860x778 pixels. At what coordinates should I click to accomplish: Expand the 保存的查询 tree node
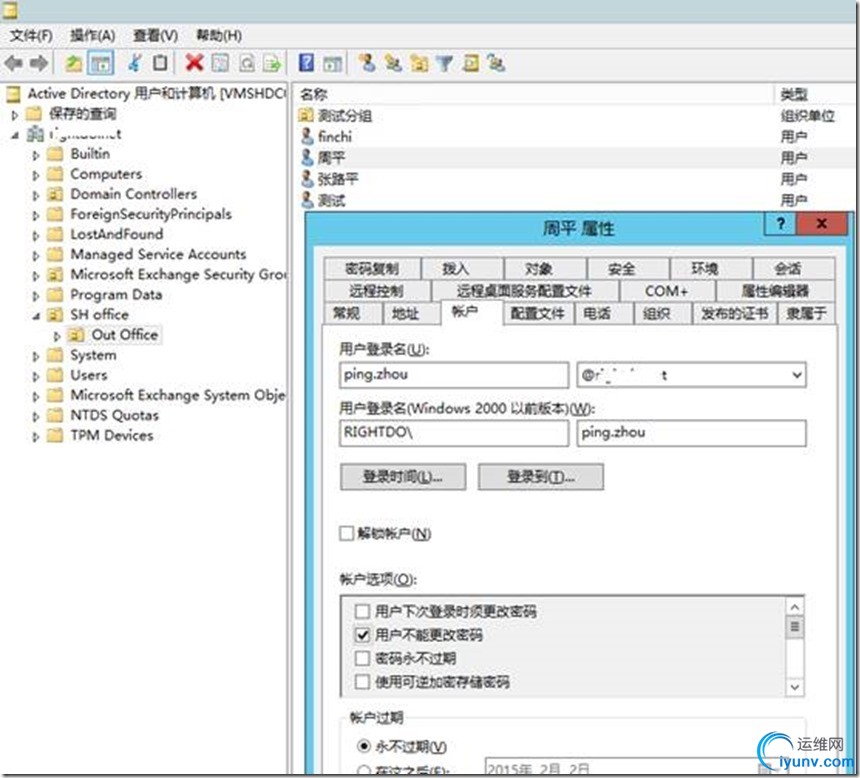coord(15,115)
